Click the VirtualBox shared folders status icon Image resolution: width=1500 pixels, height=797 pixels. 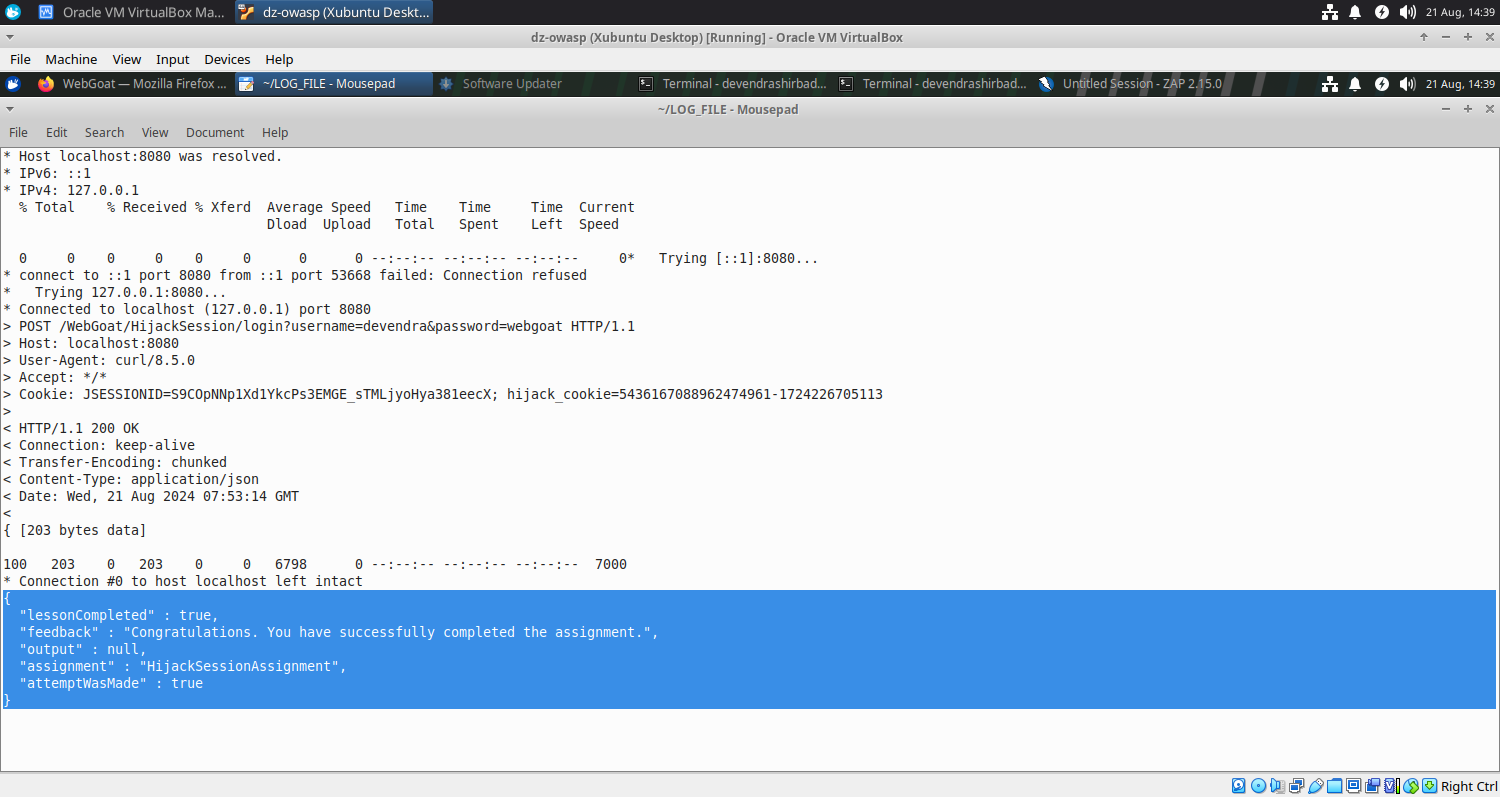(x=1334, y=786)
